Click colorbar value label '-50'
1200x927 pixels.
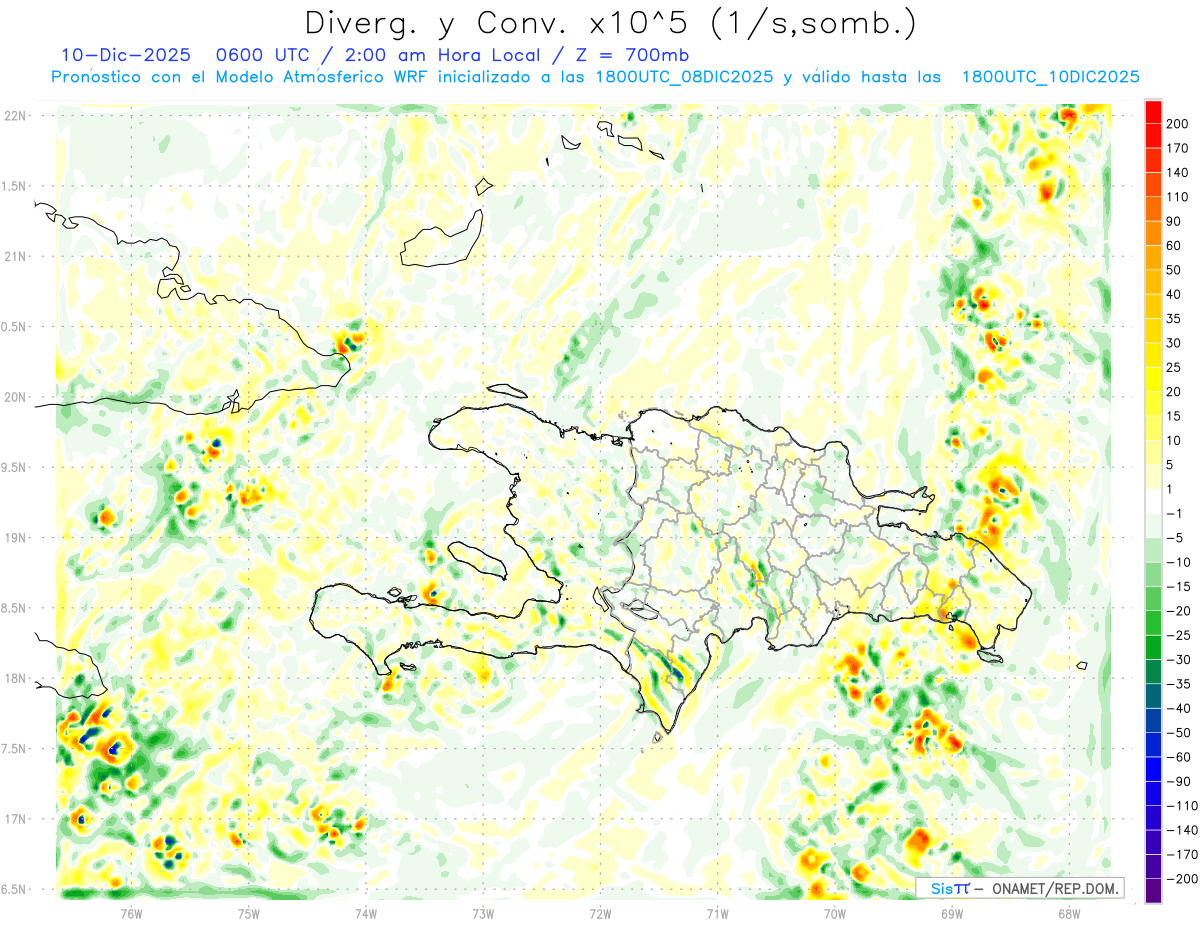click(1181, 732)
